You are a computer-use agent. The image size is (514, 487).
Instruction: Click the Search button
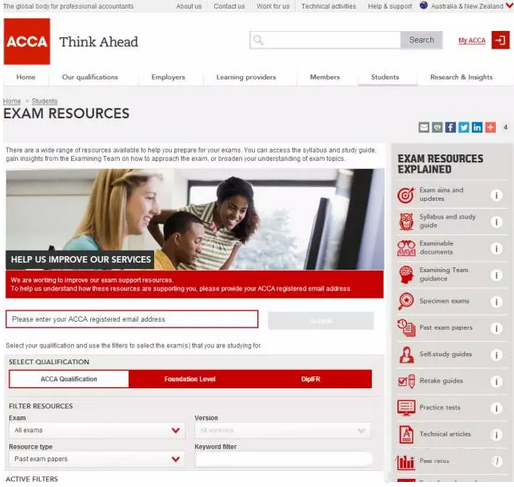[x=422, y=40]
